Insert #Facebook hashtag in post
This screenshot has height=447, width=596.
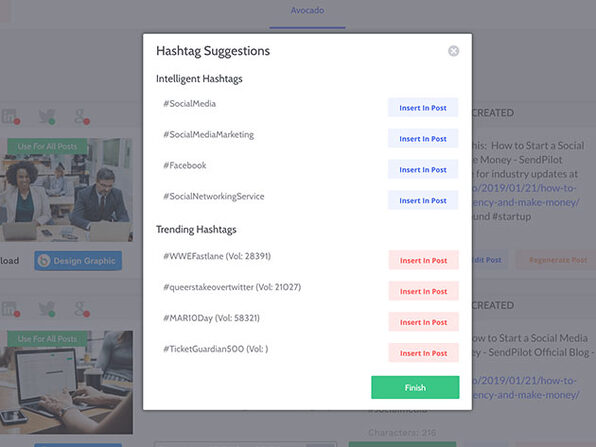pos(423,170)
